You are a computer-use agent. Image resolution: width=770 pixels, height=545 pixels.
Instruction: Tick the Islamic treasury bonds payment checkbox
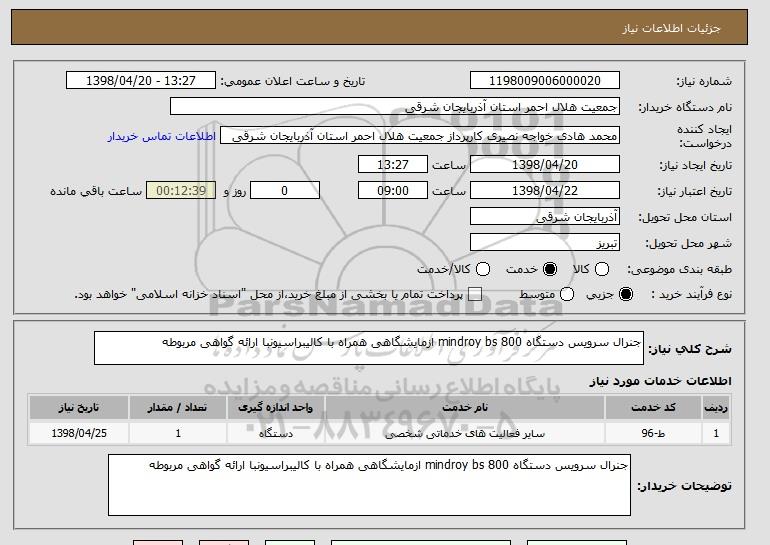[x=475, y=294]
